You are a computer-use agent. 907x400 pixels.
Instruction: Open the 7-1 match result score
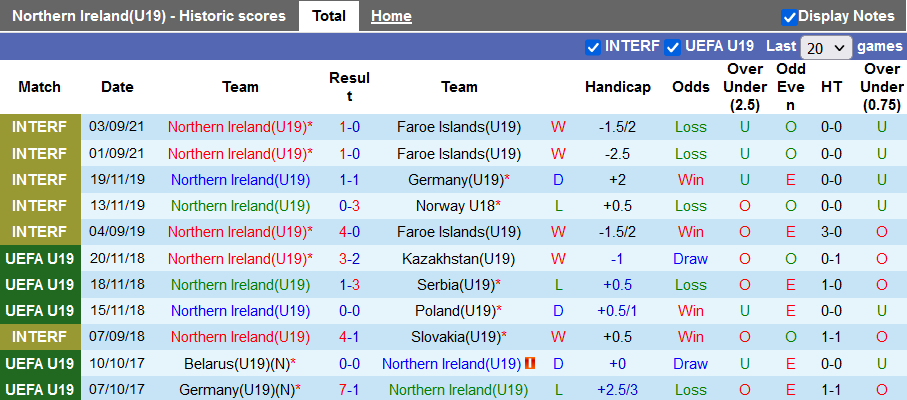349,389
